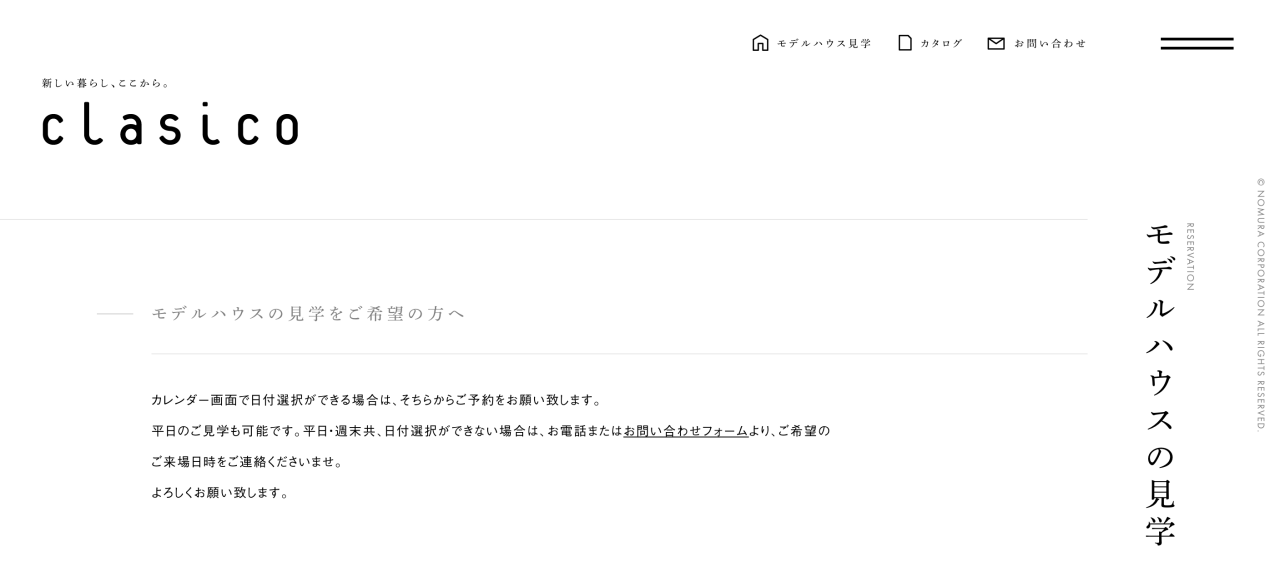1280x586 pixels.
Task: Follow the お問い合わせフォーム inline link
Action: pyautogui.click(x=686, y=431)
